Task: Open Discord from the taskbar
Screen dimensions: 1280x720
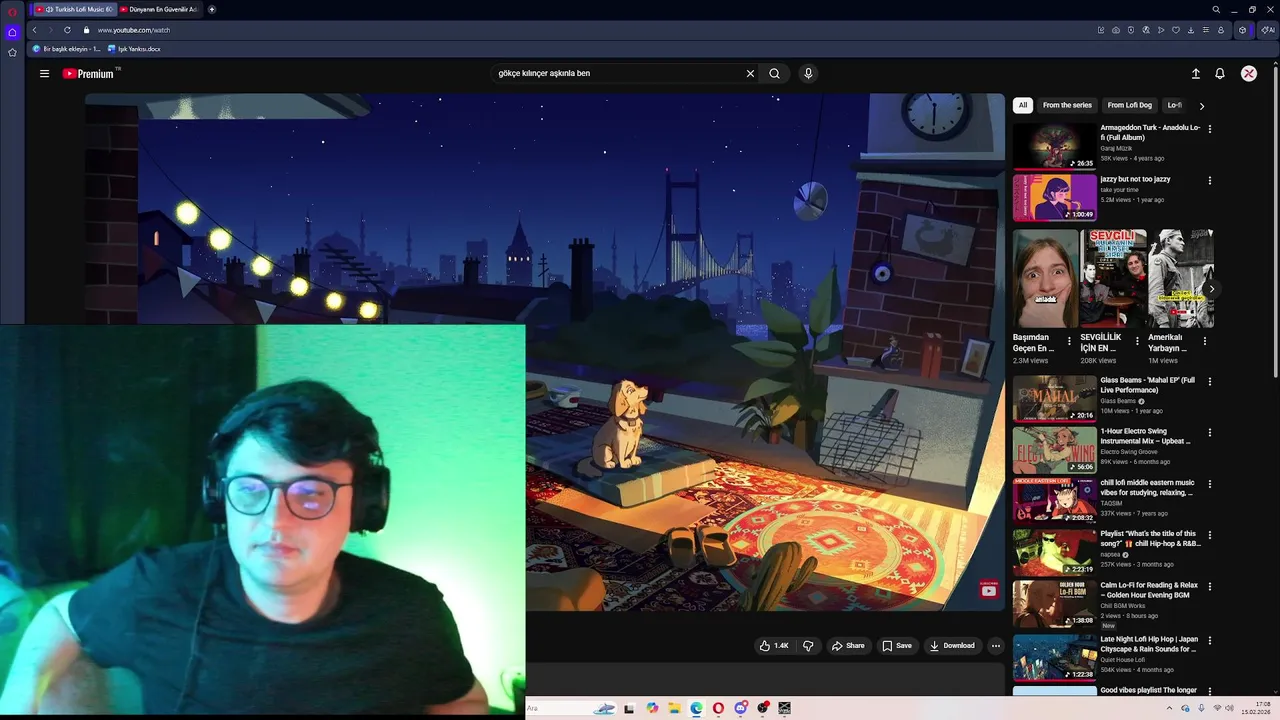Action: [x=740, y=708]
